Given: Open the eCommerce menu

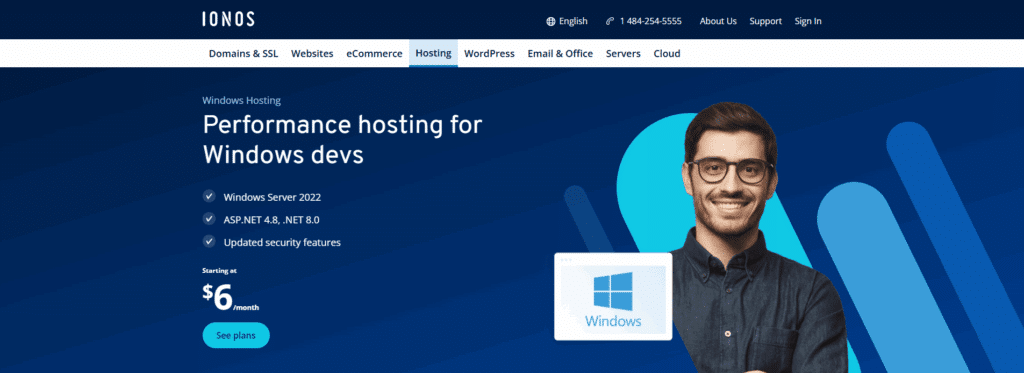Looking at the screenshot, I should [x=374, y=54].
